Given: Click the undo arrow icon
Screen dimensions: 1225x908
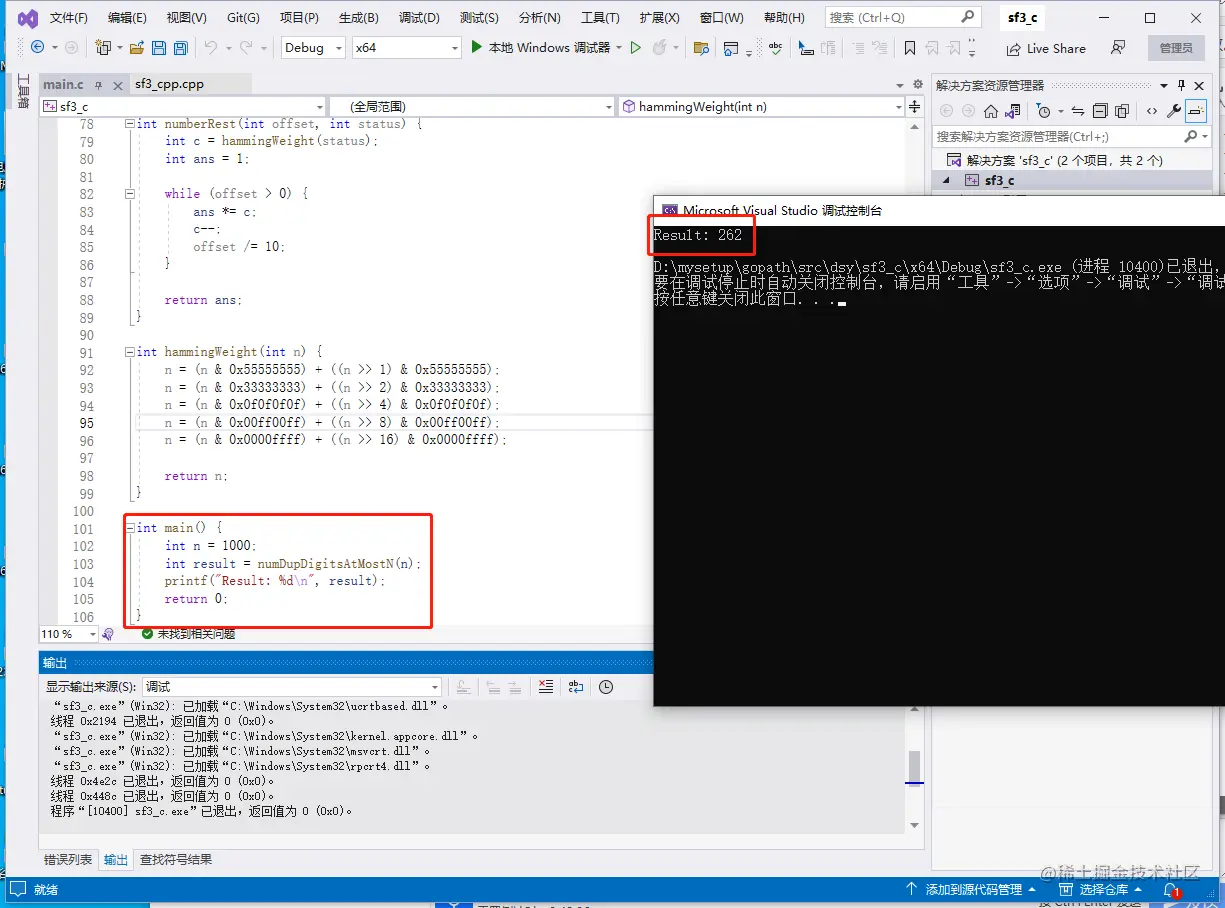Looking at the screenshot, I should tap(210, 47).
